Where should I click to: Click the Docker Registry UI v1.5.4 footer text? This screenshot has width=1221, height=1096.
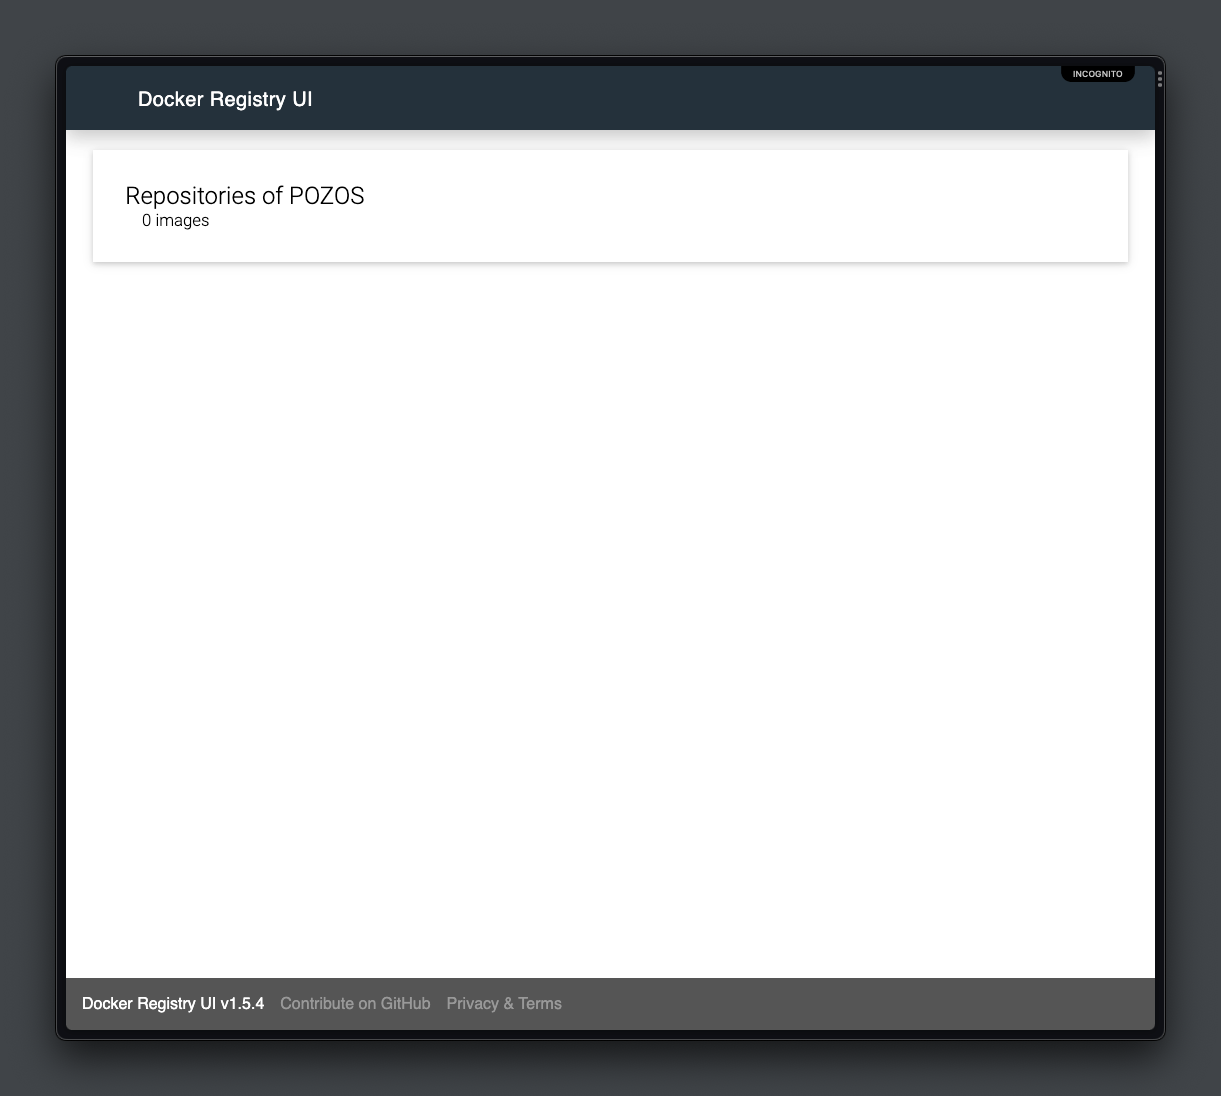[173, 1003]
